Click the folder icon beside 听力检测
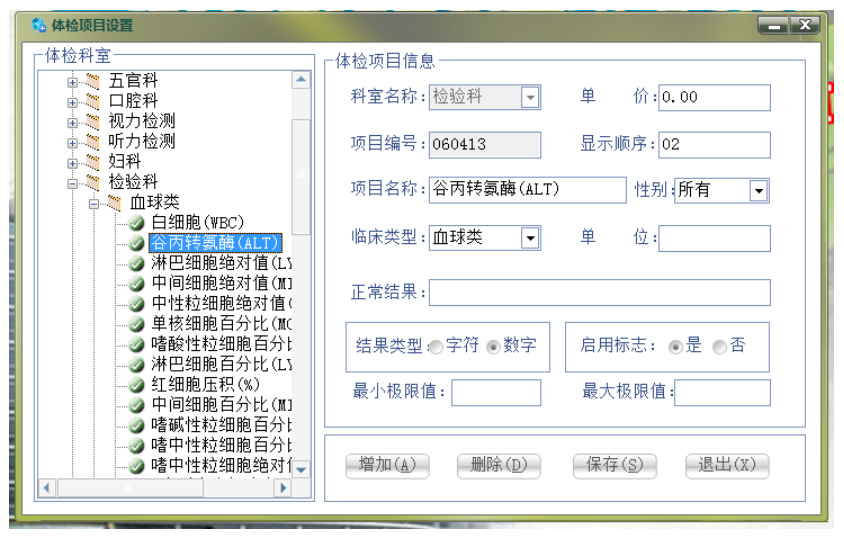The height and width of the screenshot is (536, 844). [93, 142]
